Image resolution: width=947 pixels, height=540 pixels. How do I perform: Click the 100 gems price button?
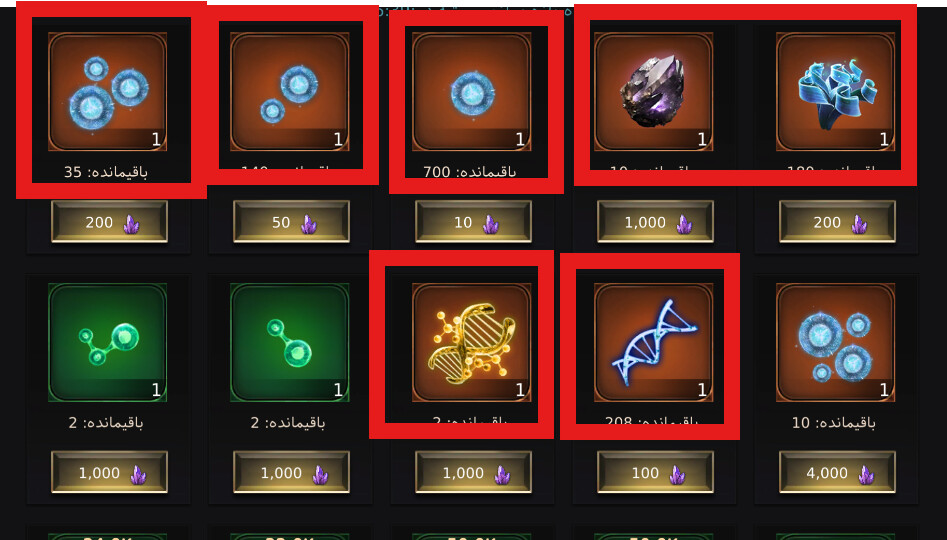point(655,472)
